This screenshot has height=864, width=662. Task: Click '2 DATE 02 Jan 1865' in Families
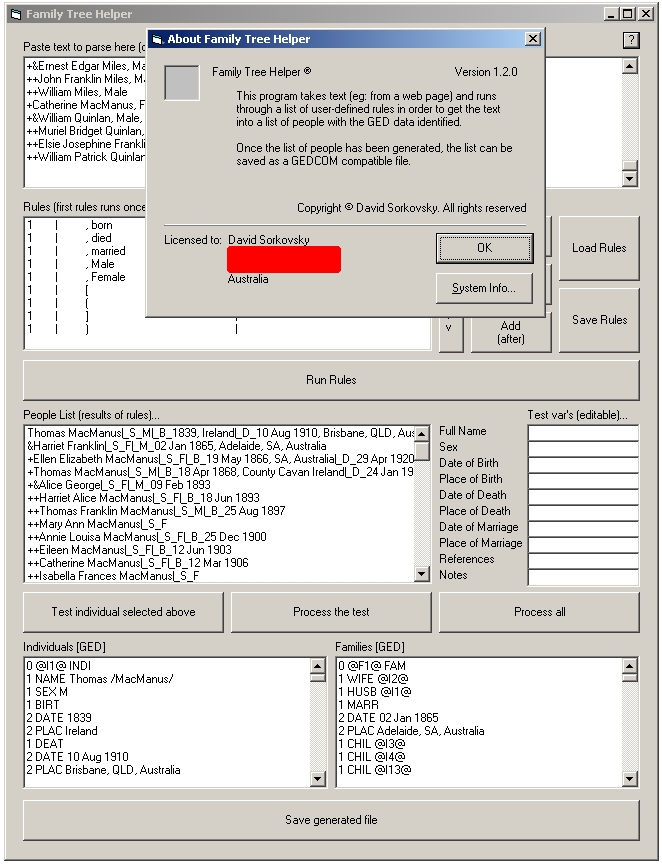click(x=389, y=718)
